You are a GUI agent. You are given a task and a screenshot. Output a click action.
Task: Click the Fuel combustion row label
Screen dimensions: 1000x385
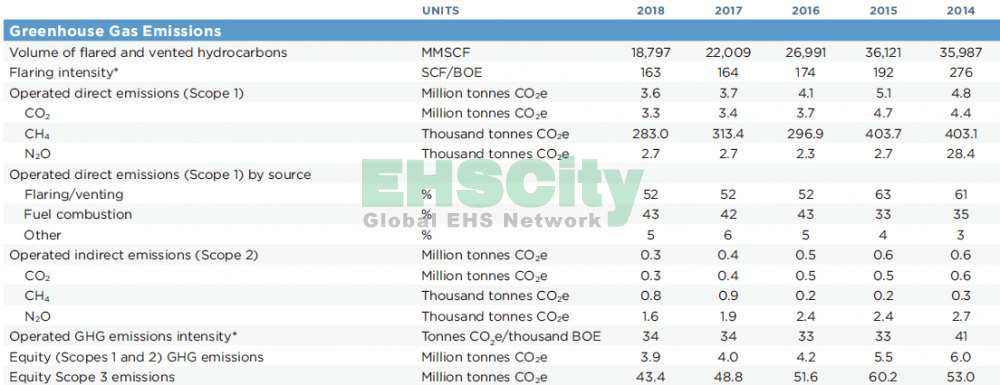[x=78, y=214]
